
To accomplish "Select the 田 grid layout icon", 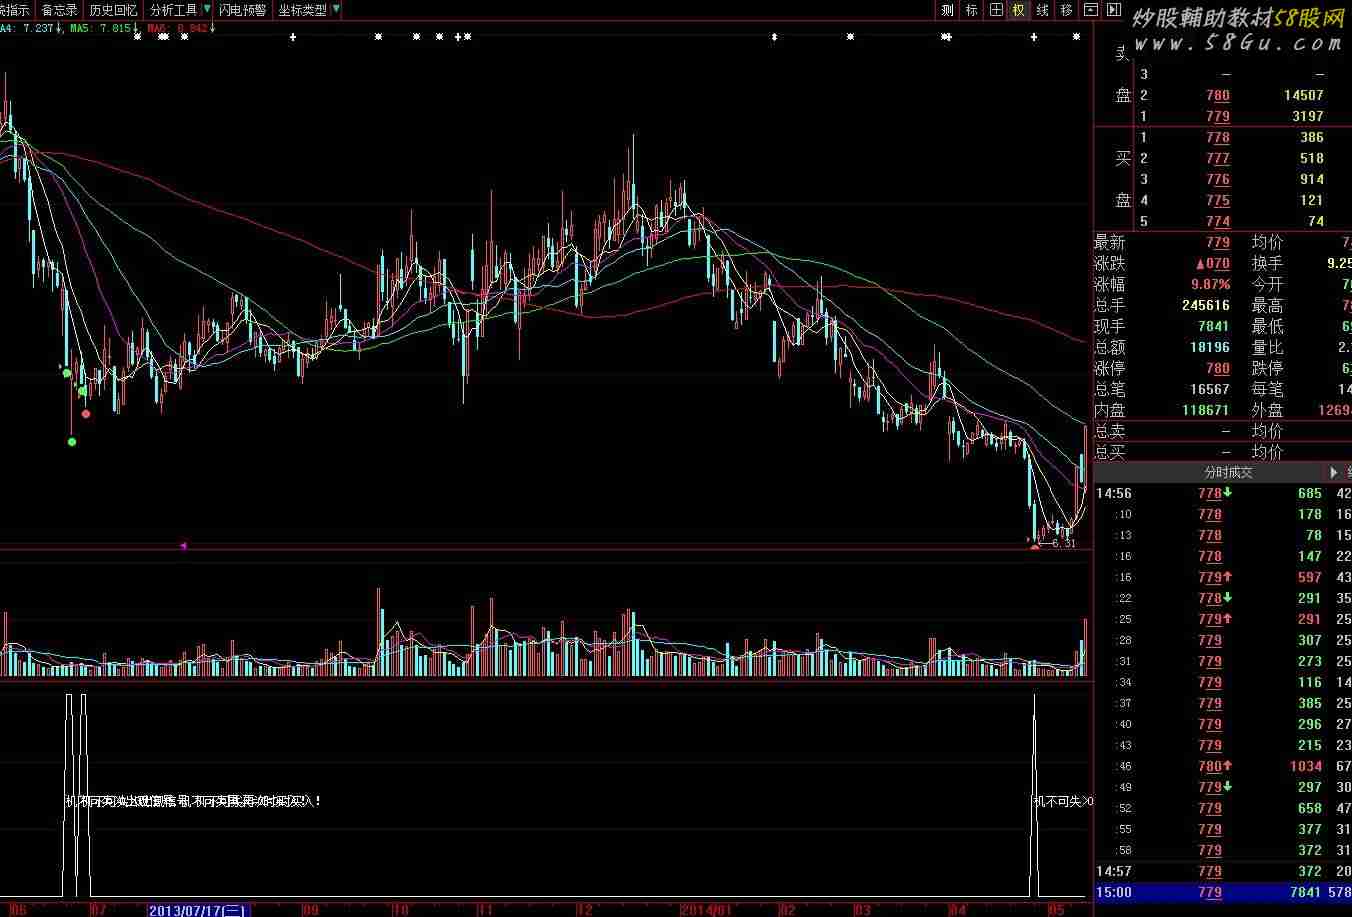I will pos(995,10).
